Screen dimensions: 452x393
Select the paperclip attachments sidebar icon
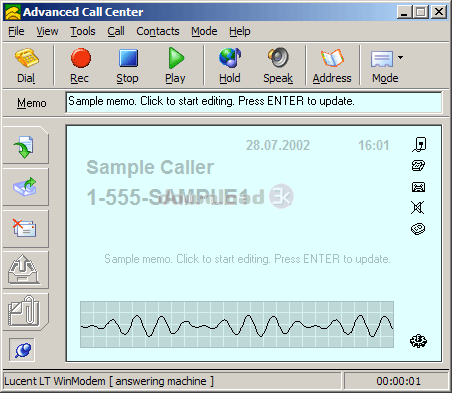pyautogui.click(x=24, y=311)
